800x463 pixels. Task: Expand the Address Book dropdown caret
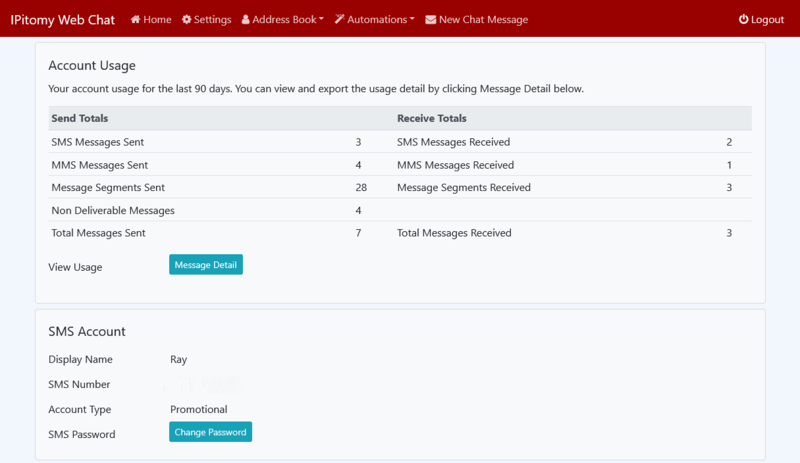coord(321,20)
